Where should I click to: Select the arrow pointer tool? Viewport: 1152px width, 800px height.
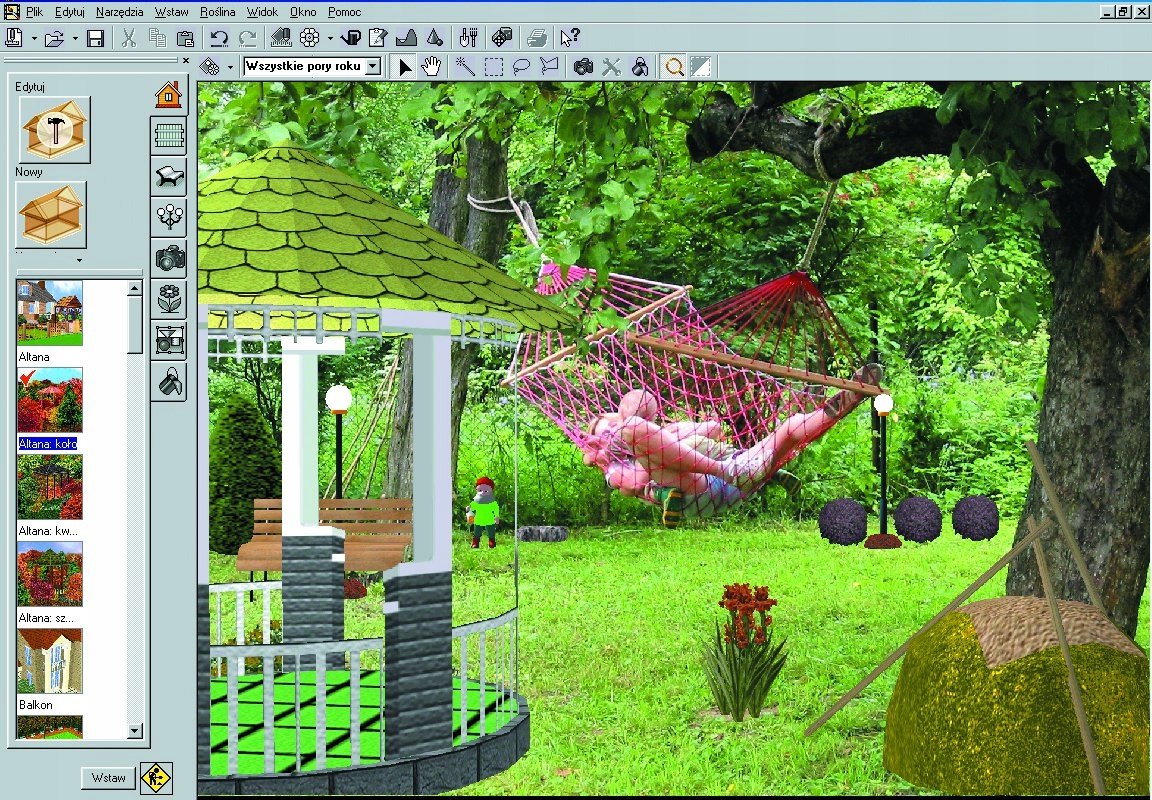tap(404, 67)
